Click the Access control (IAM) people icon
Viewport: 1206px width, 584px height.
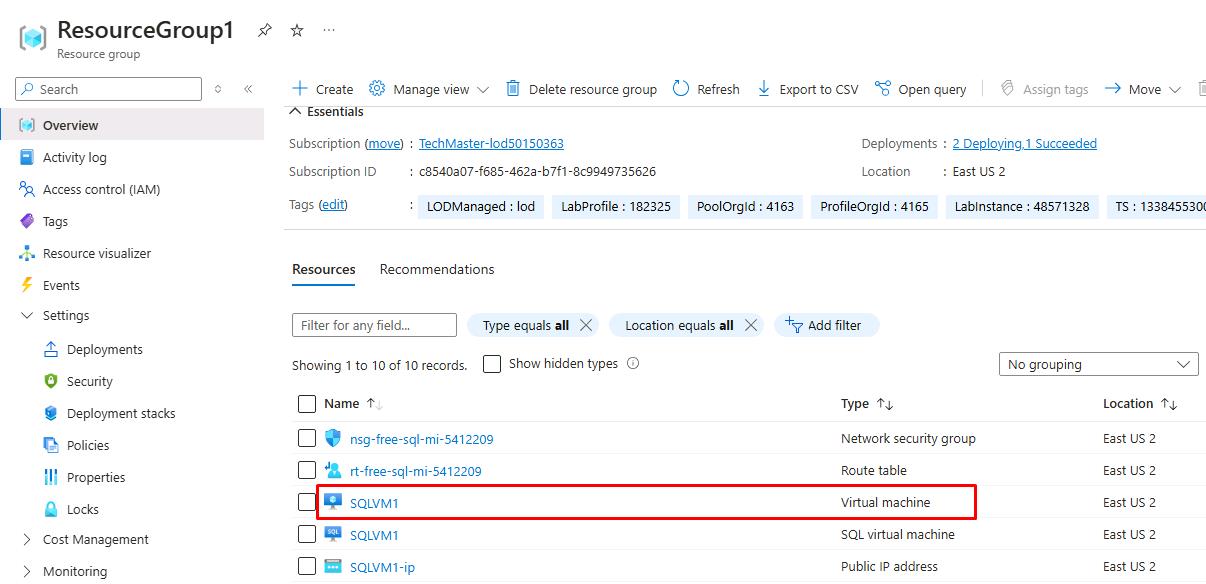(x=27, y=189)
